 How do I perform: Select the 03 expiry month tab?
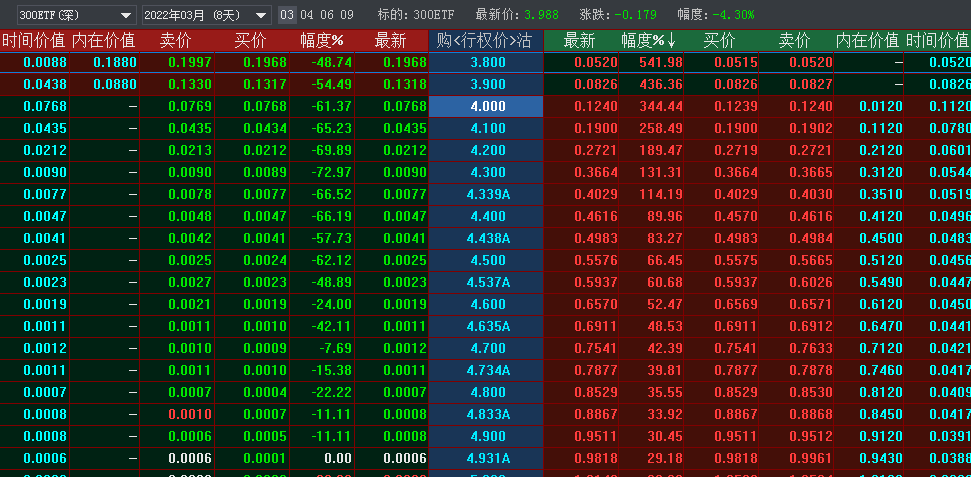tap(287, 15)
